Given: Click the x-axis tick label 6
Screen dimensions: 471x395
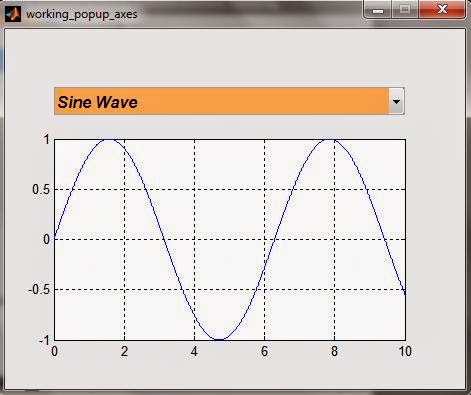Looking at the screenshot, I should [264, 351].
